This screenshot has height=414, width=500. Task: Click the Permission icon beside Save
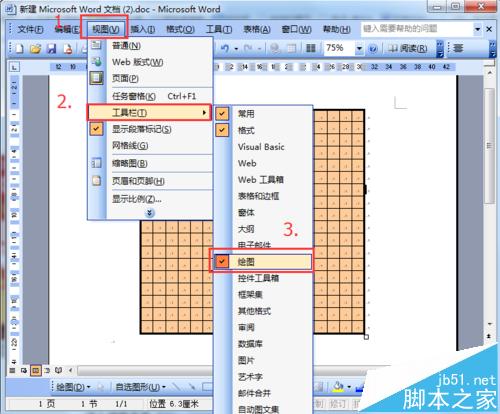point(68,49)
